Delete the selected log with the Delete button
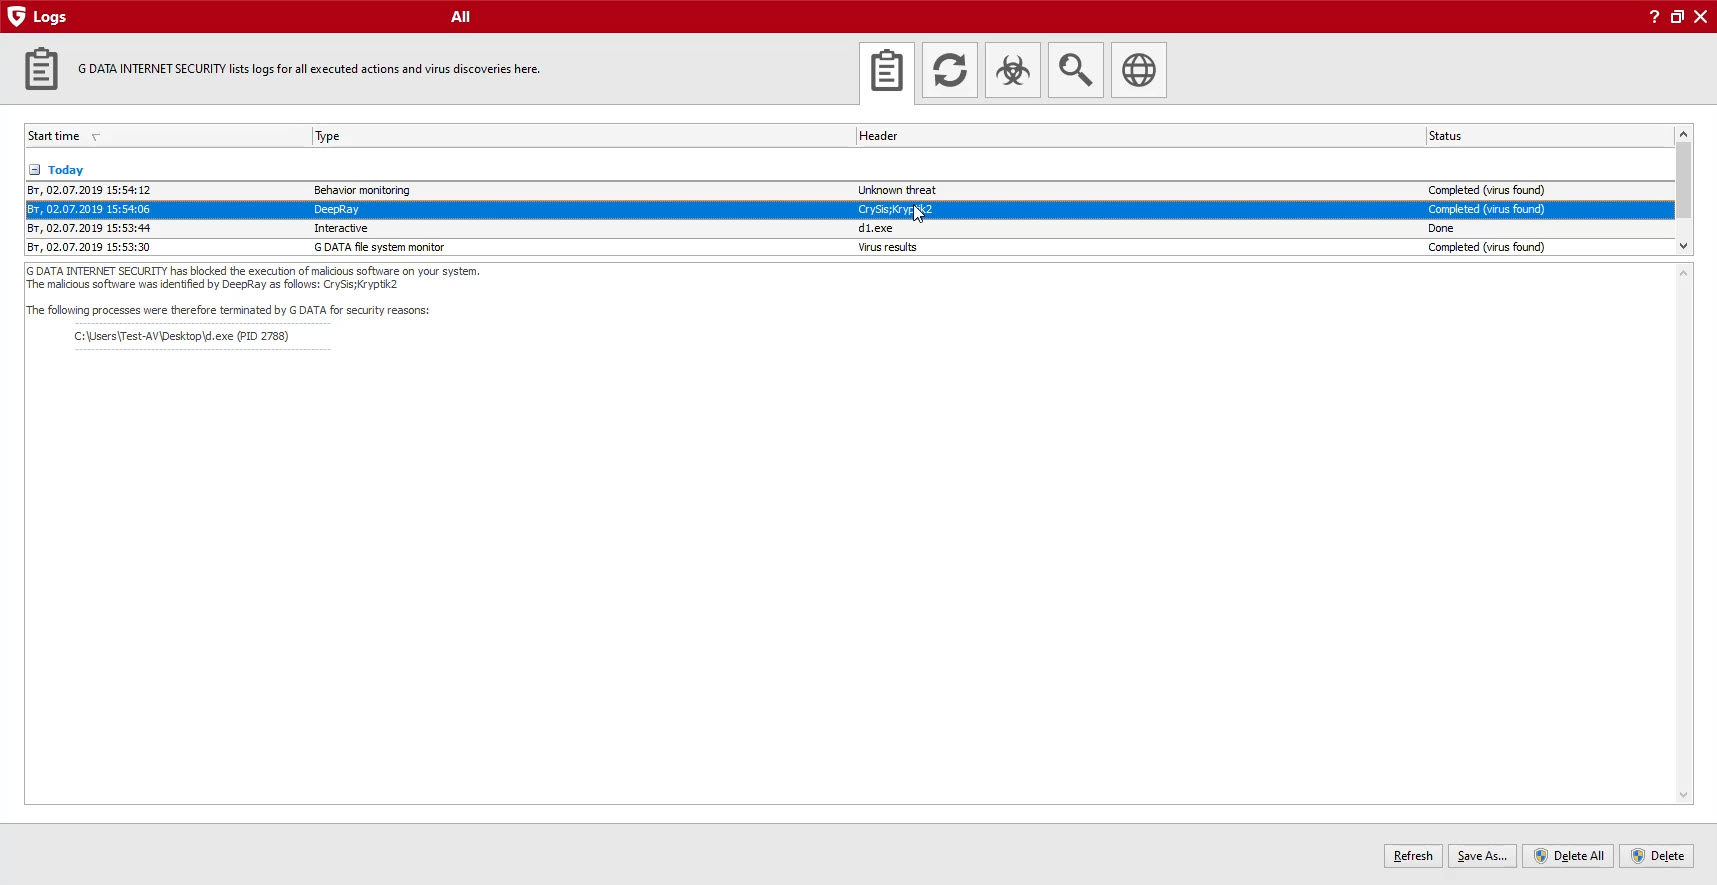 point(1656,856)
